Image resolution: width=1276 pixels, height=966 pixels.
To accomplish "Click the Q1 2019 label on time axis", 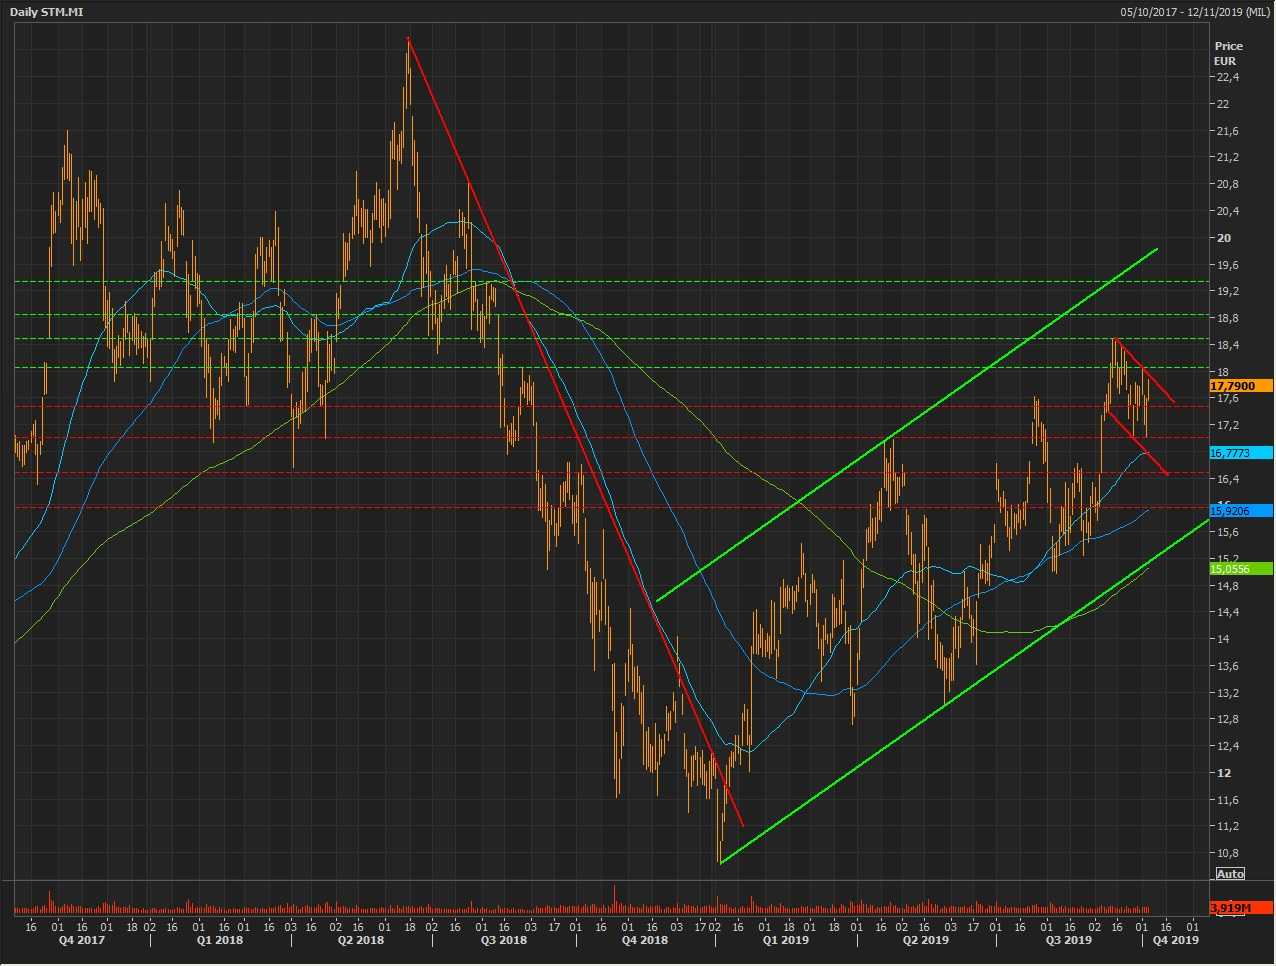I will coord(785,940).
